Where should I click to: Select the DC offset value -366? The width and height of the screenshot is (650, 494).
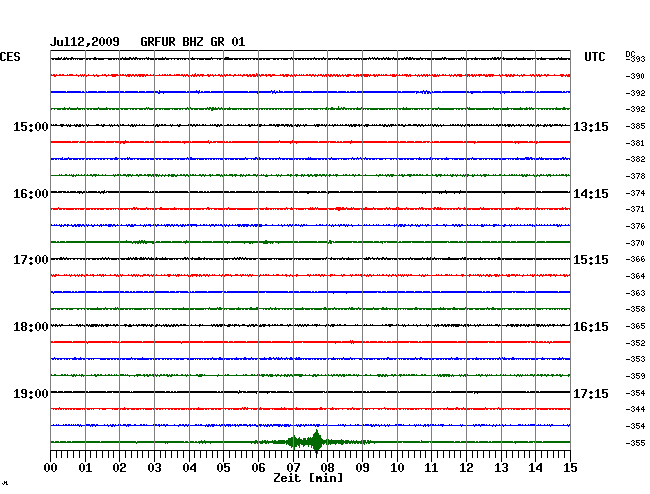tap(635, 259)
